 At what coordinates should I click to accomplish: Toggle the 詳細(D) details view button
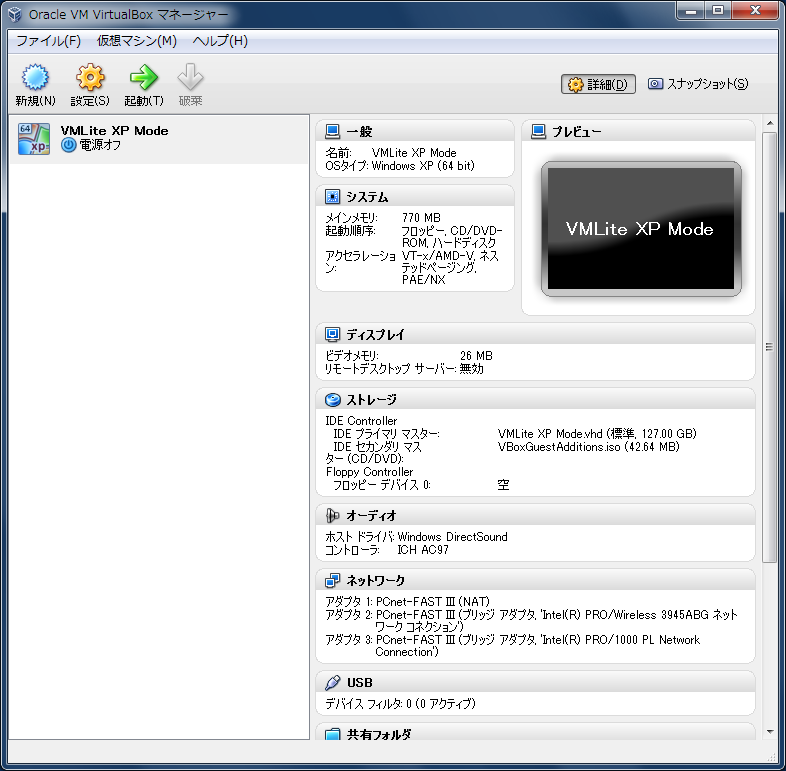pyautogui.click(x=598, y=85)
